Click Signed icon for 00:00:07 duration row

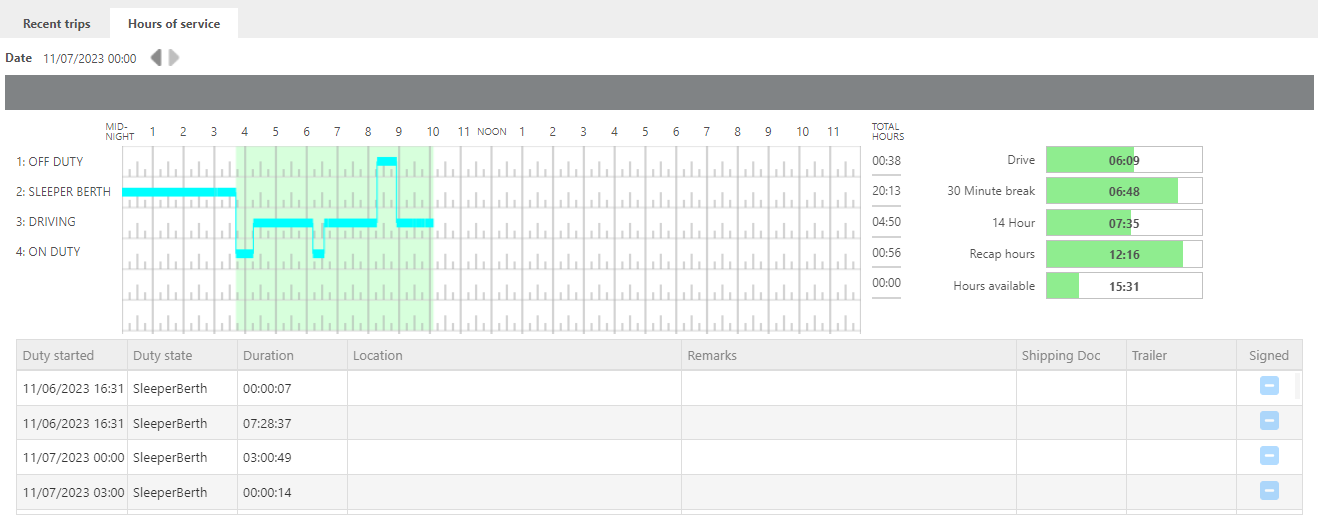click(1269, 386)
